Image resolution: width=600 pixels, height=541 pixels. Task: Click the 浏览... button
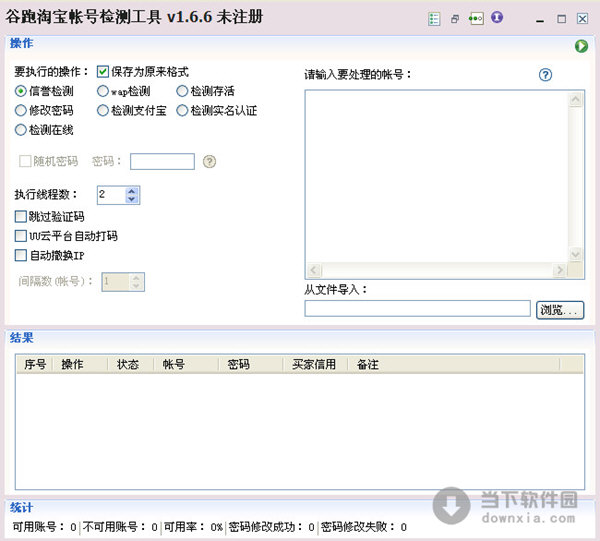[x=560, y=310]
